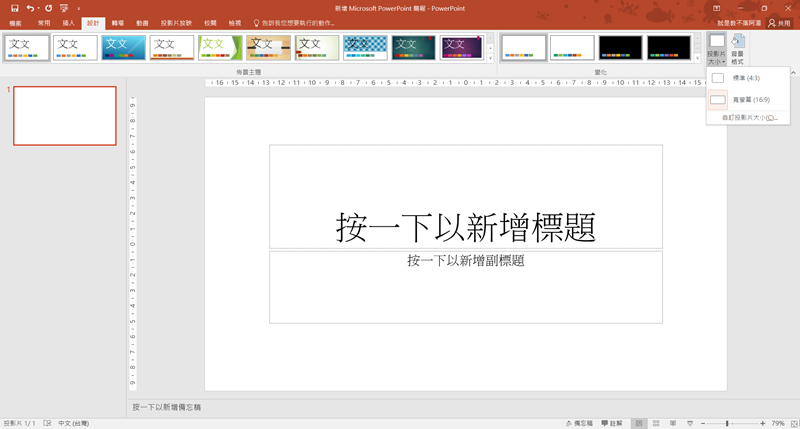Click the fit slide to window icon
Image resolution: width=800 pixels, height=429 pixels.
pos(793,423)
